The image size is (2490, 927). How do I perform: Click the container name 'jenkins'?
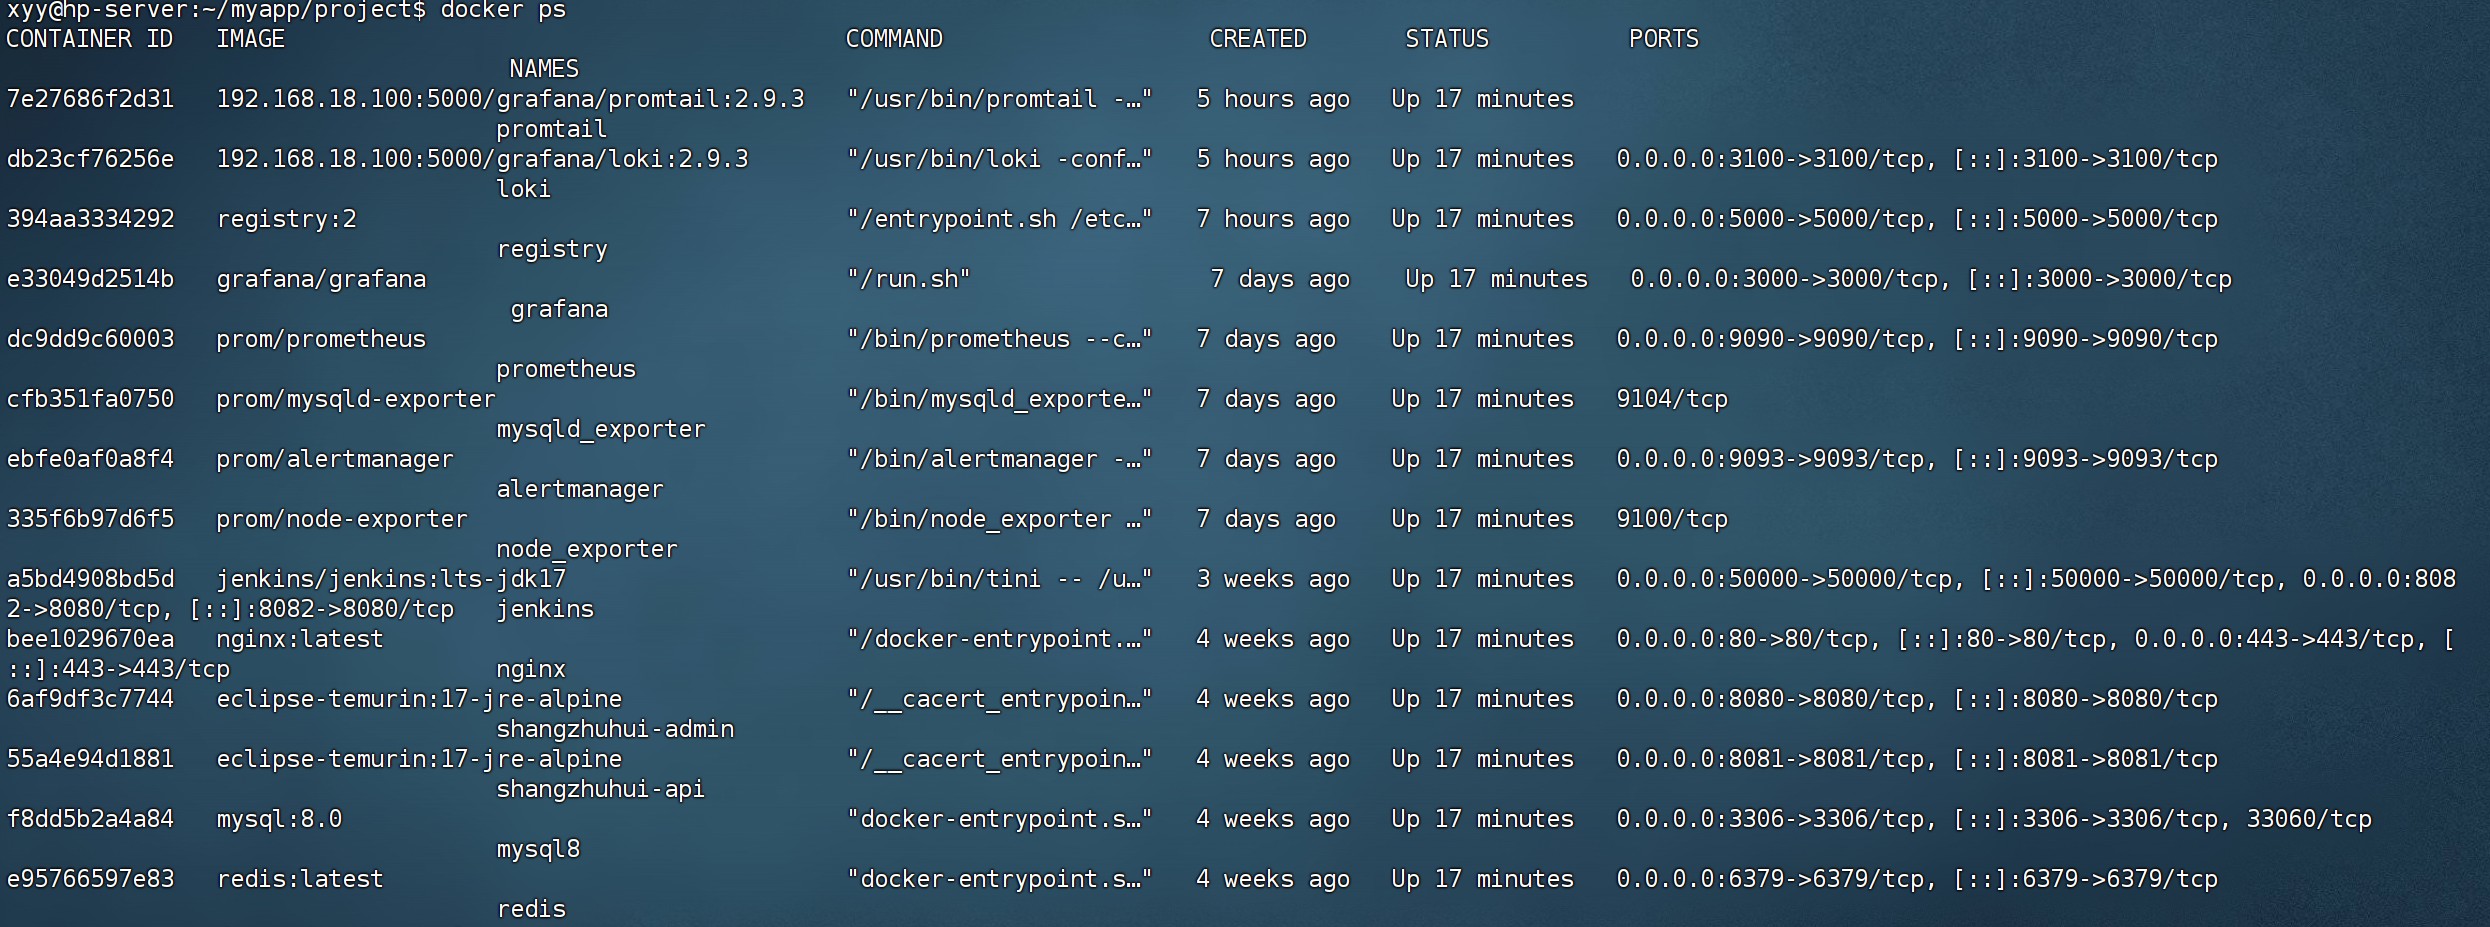click(545, 609)
